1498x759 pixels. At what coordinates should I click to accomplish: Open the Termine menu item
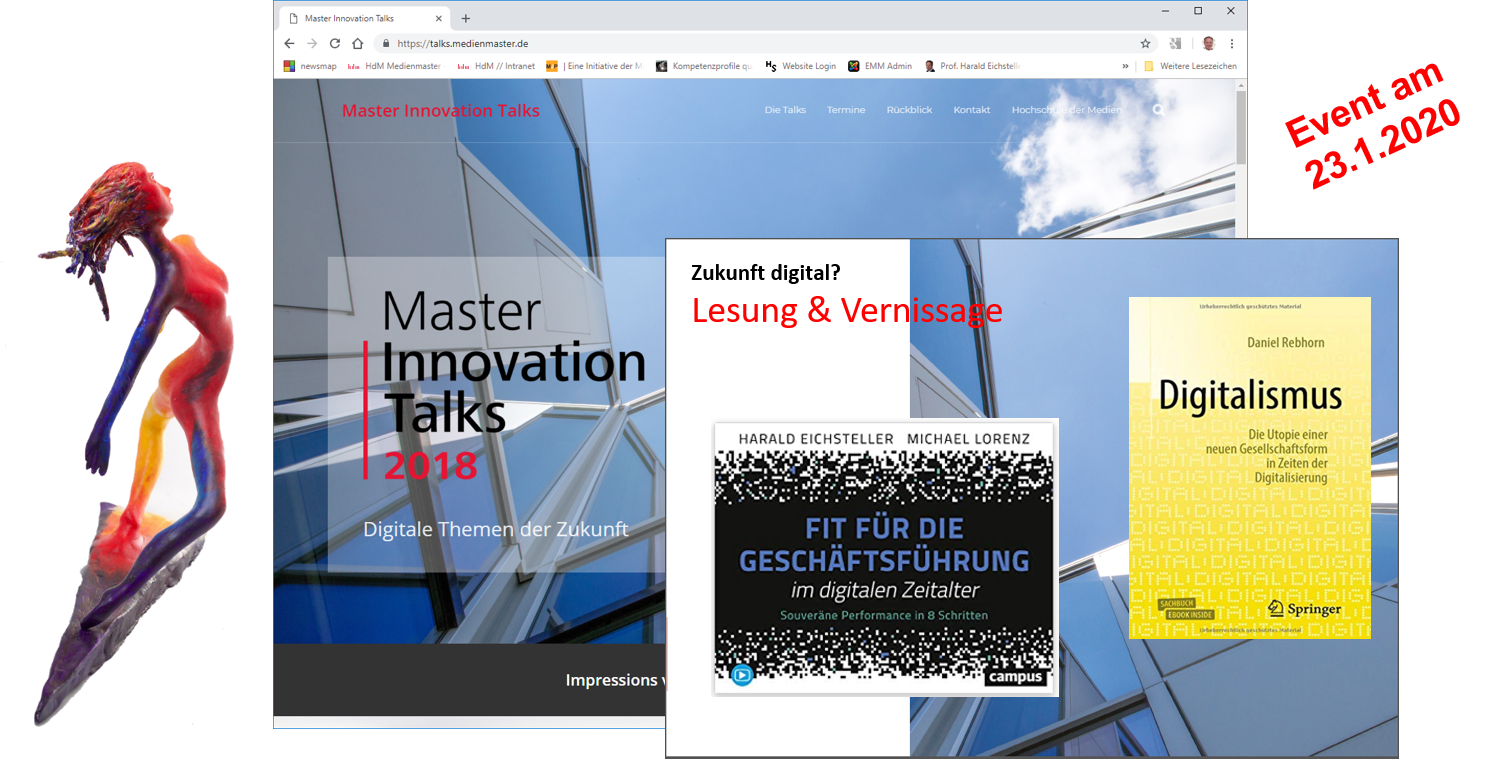coord(846,110)
